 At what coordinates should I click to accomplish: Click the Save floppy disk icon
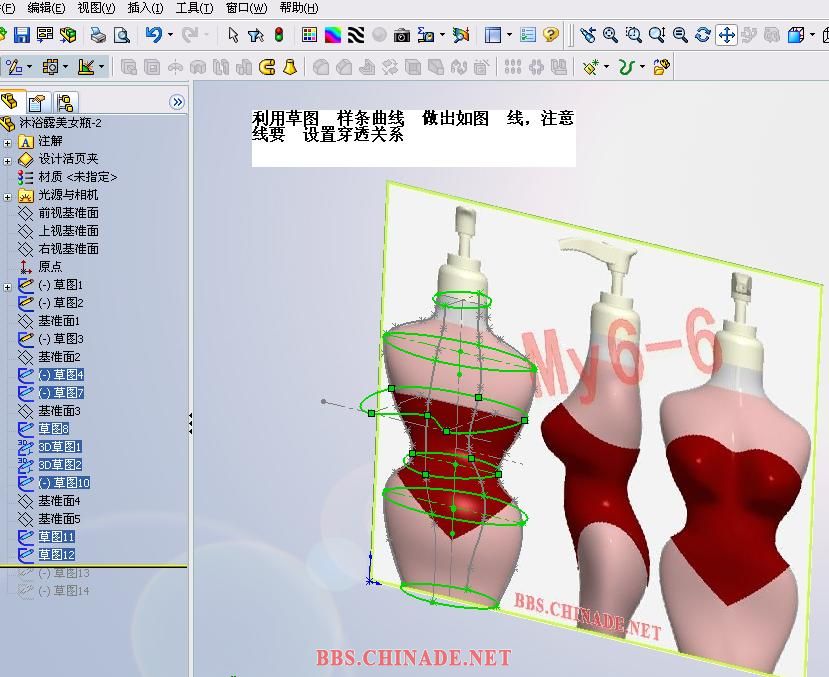pos(22,35)
